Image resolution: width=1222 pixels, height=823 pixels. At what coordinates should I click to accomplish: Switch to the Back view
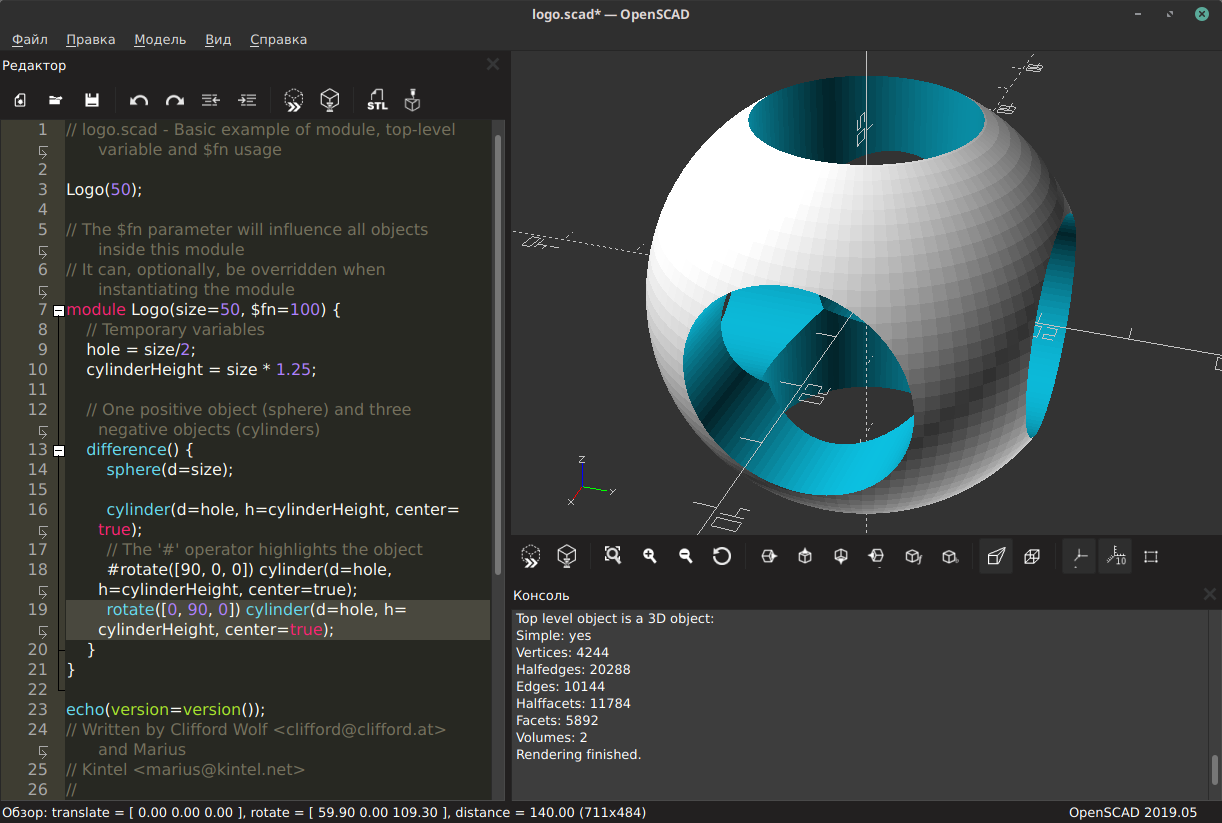point(949,556)
